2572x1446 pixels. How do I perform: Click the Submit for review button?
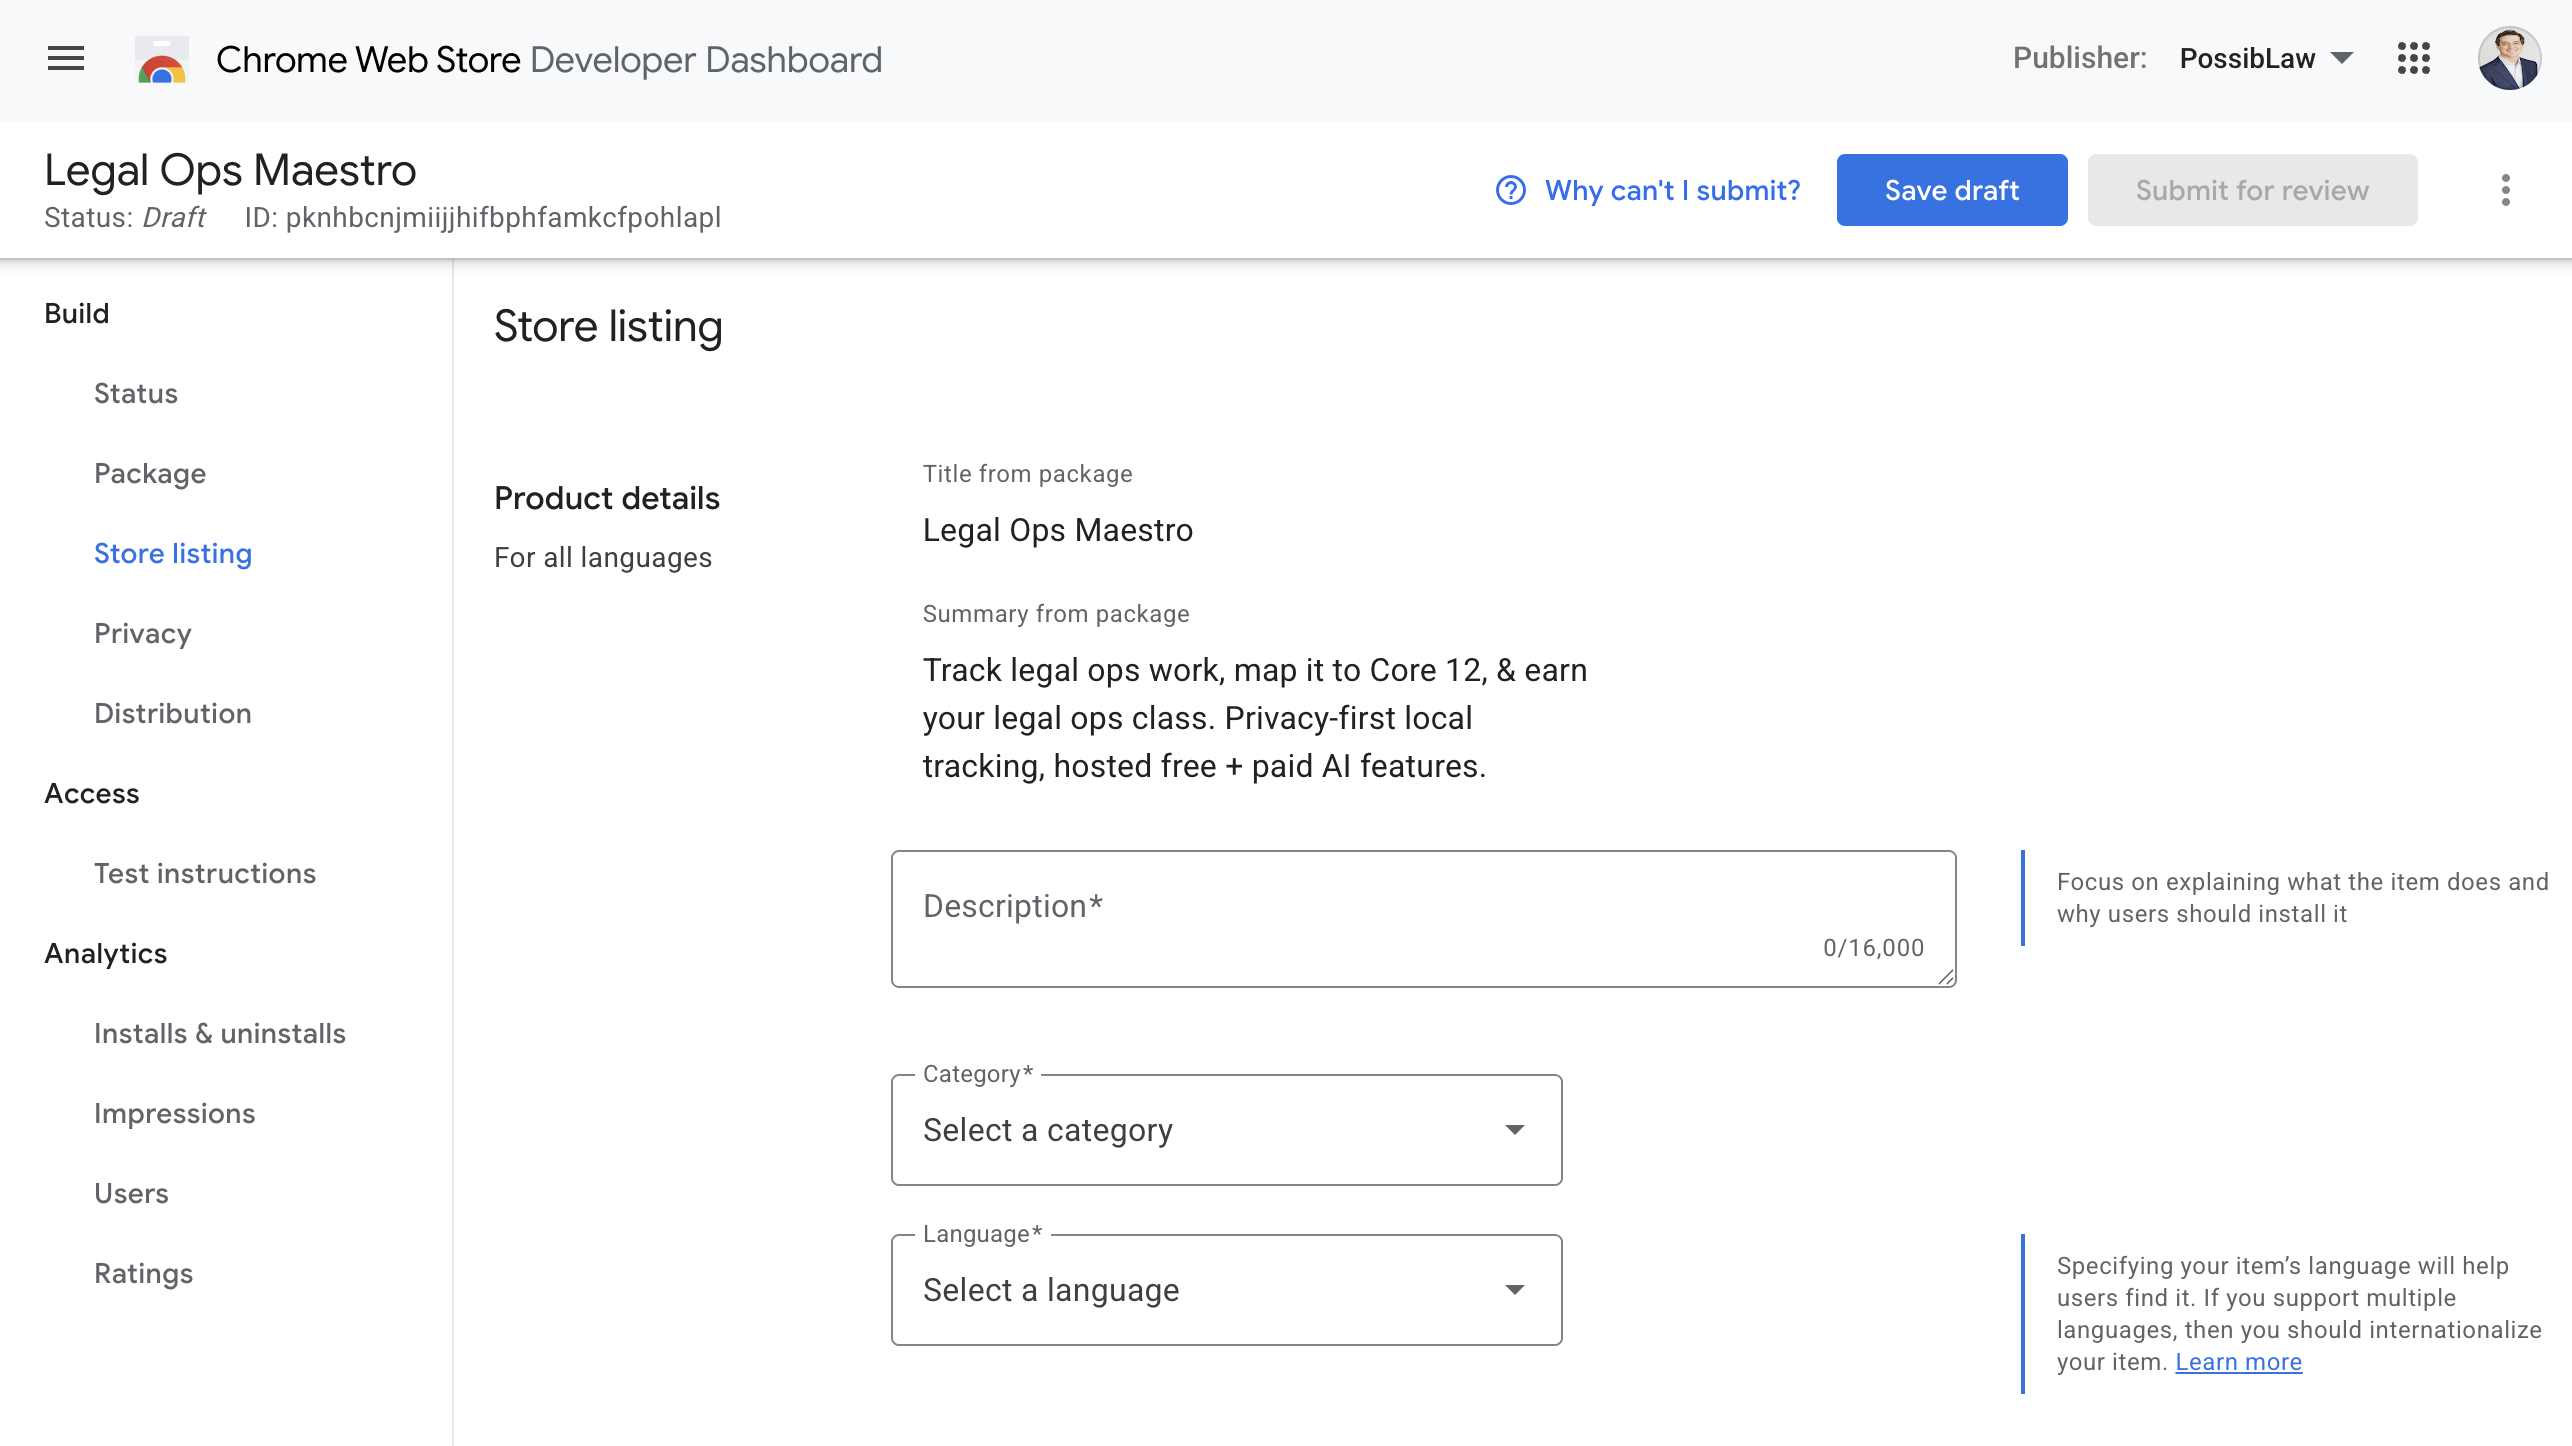(2252, 190)
